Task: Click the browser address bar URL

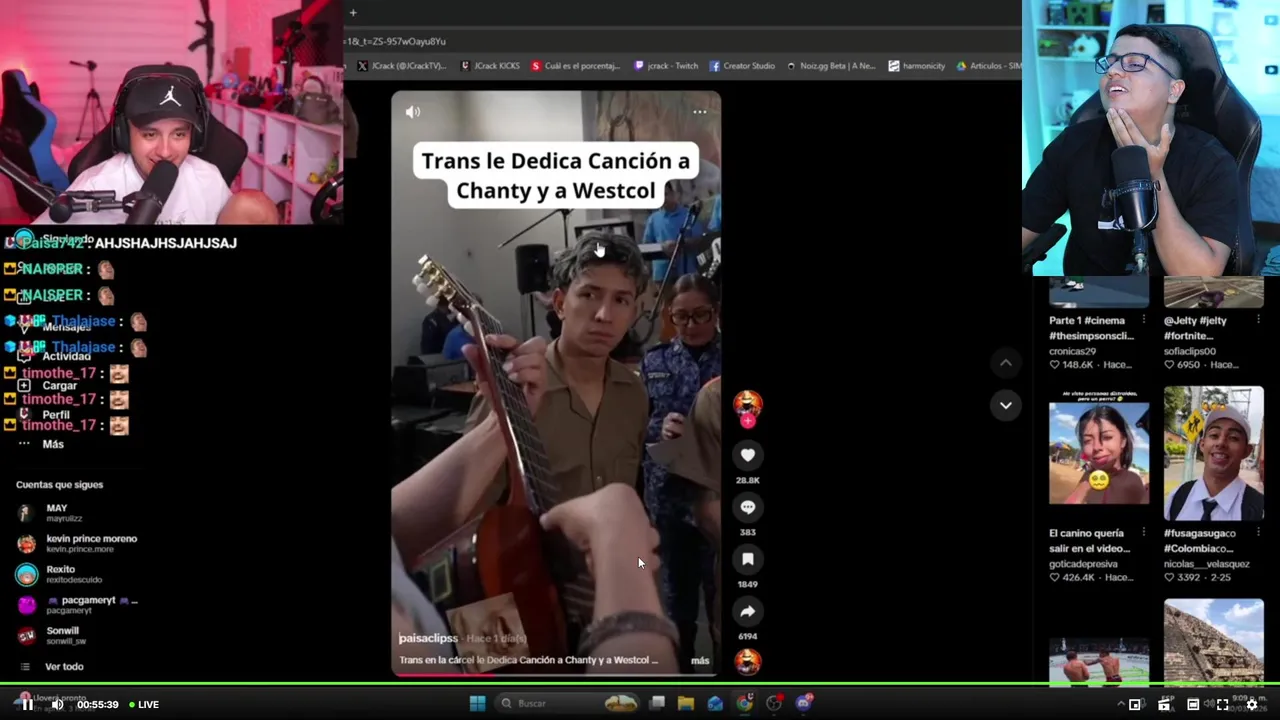Action: pyautogui.click(x=396, y=41)
